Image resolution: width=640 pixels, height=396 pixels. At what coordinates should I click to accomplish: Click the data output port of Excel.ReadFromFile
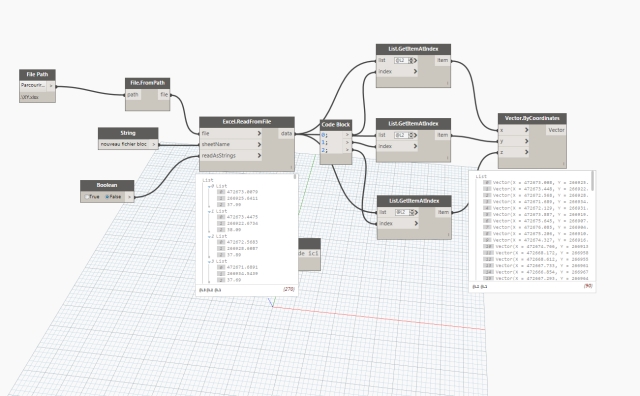(x=287, y=133)
